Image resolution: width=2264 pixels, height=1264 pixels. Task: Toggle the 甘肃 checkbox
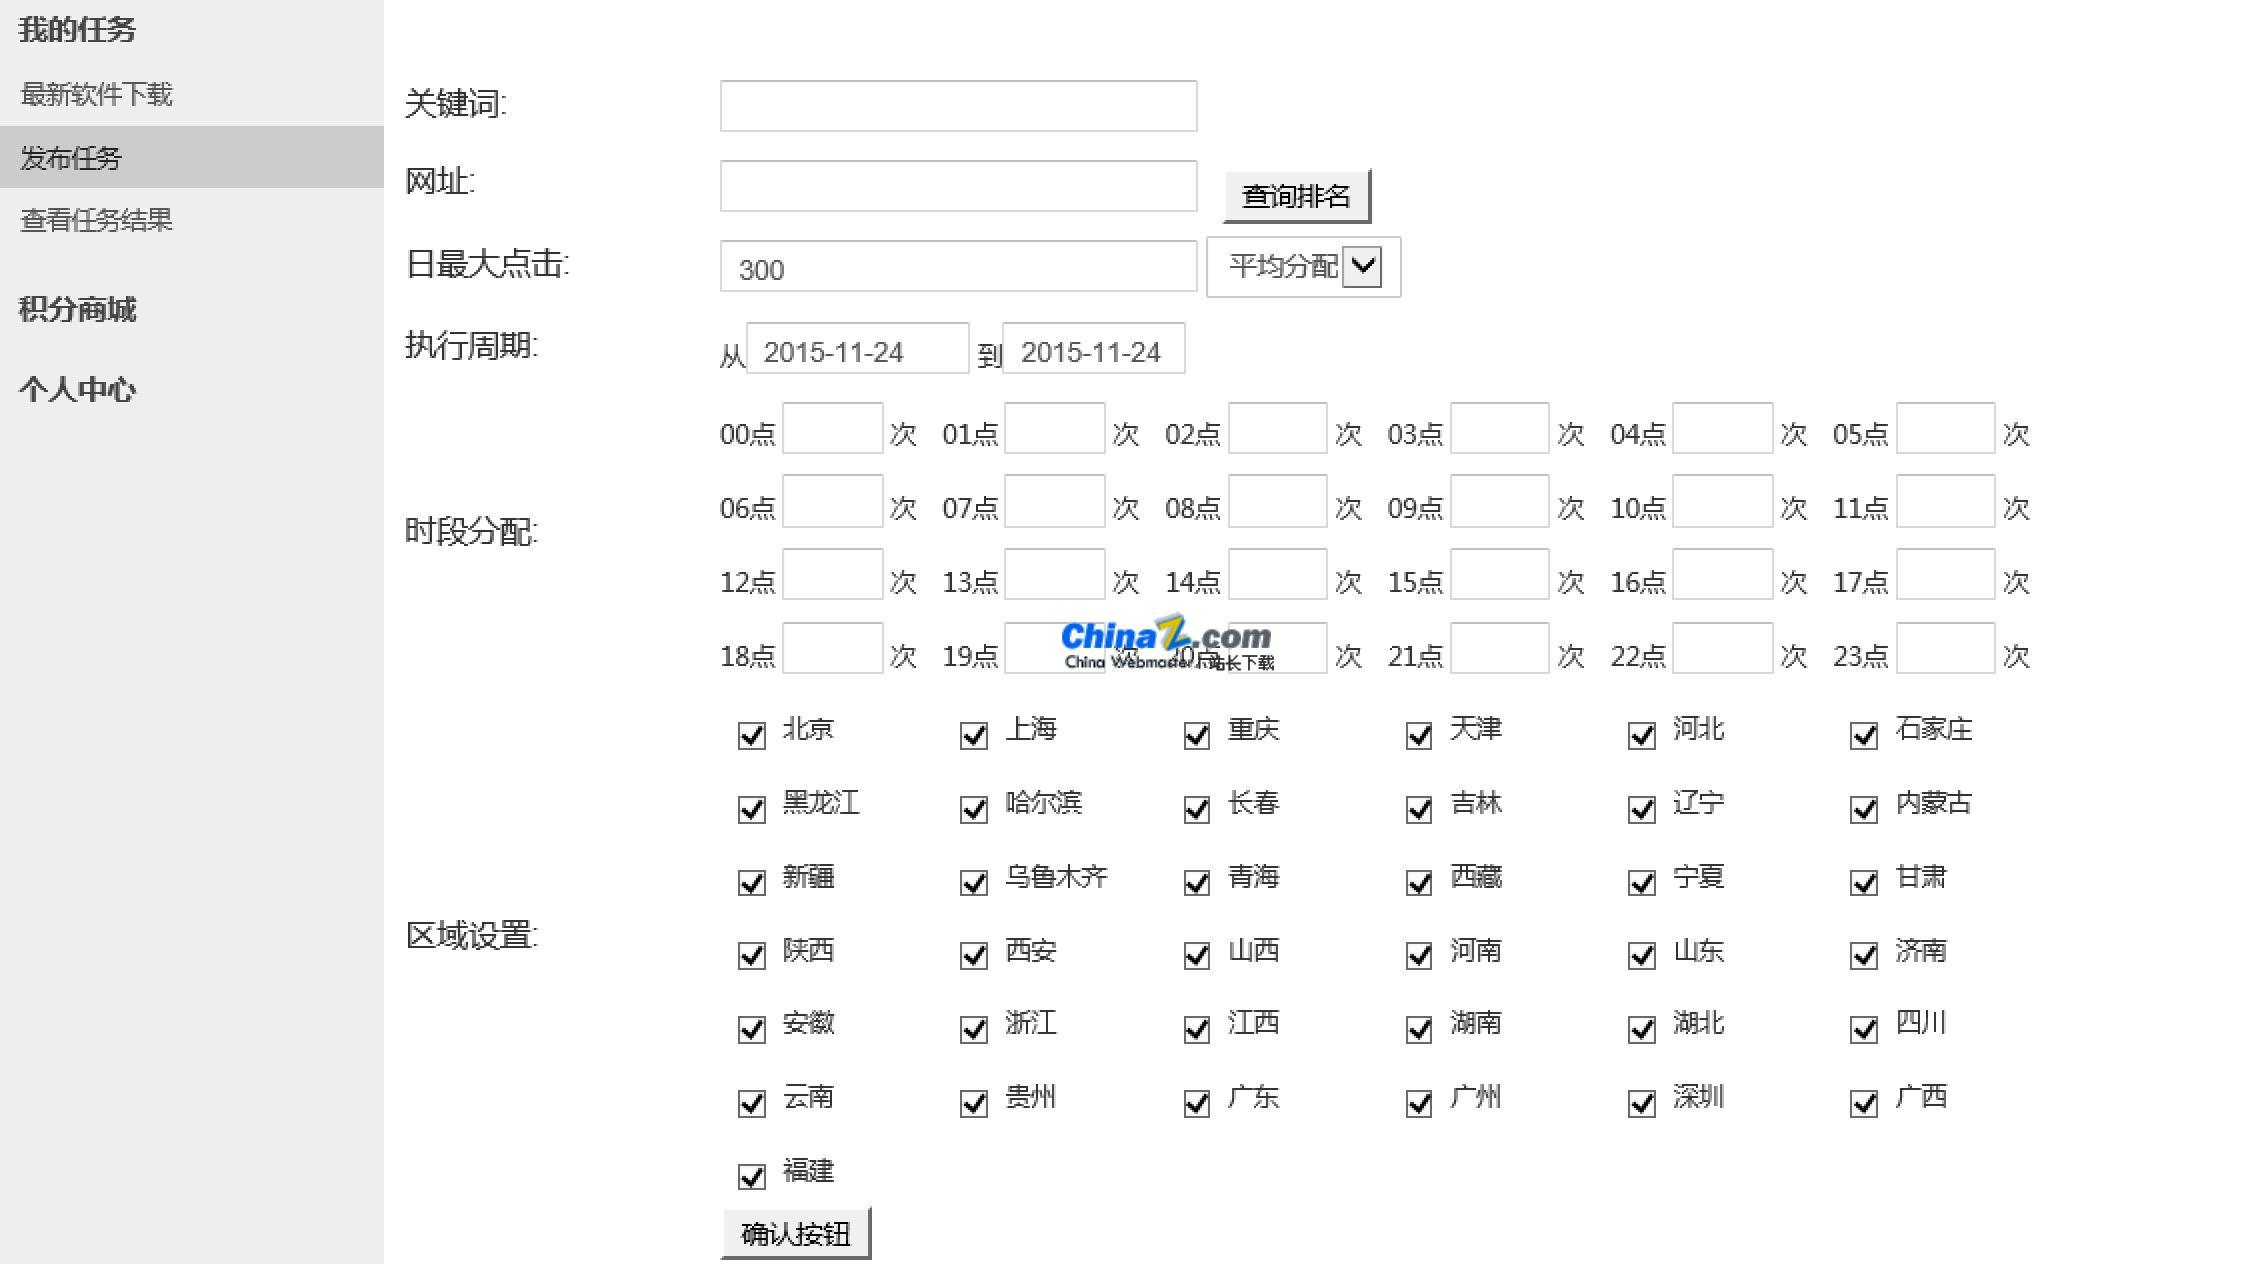pos(1864,883)
